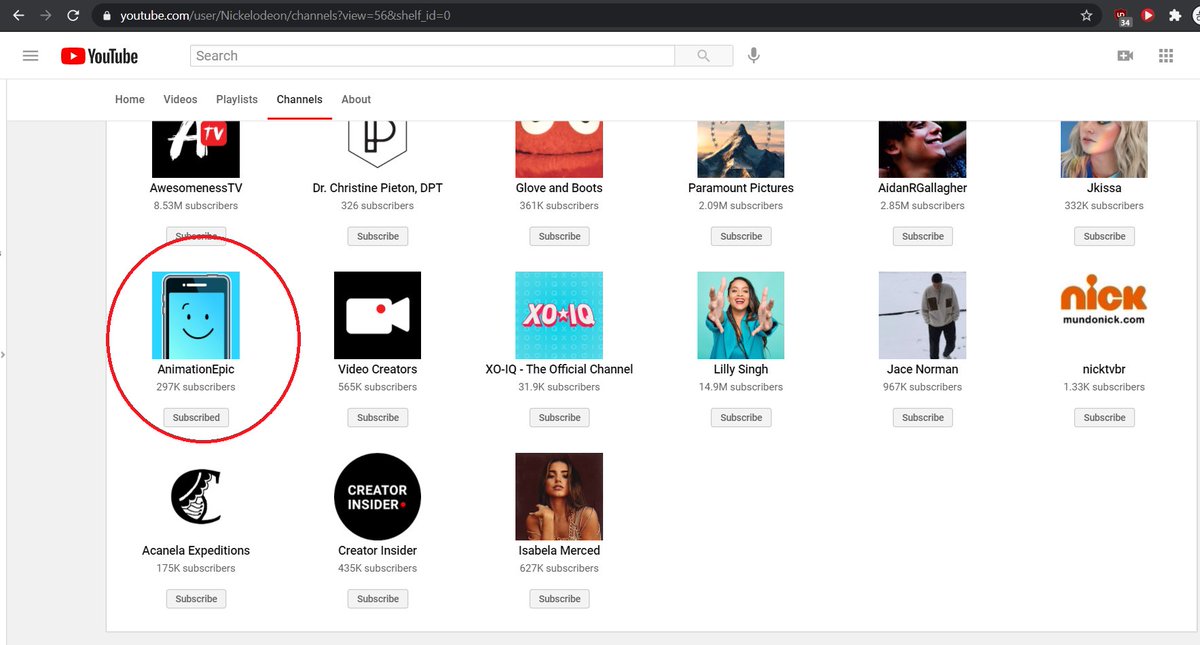Image resolution: width=1200 pixels, height=645 pixels.
Task: Subscribe to Video Creators
Action: pyautogui.click(x=378, y=417)
